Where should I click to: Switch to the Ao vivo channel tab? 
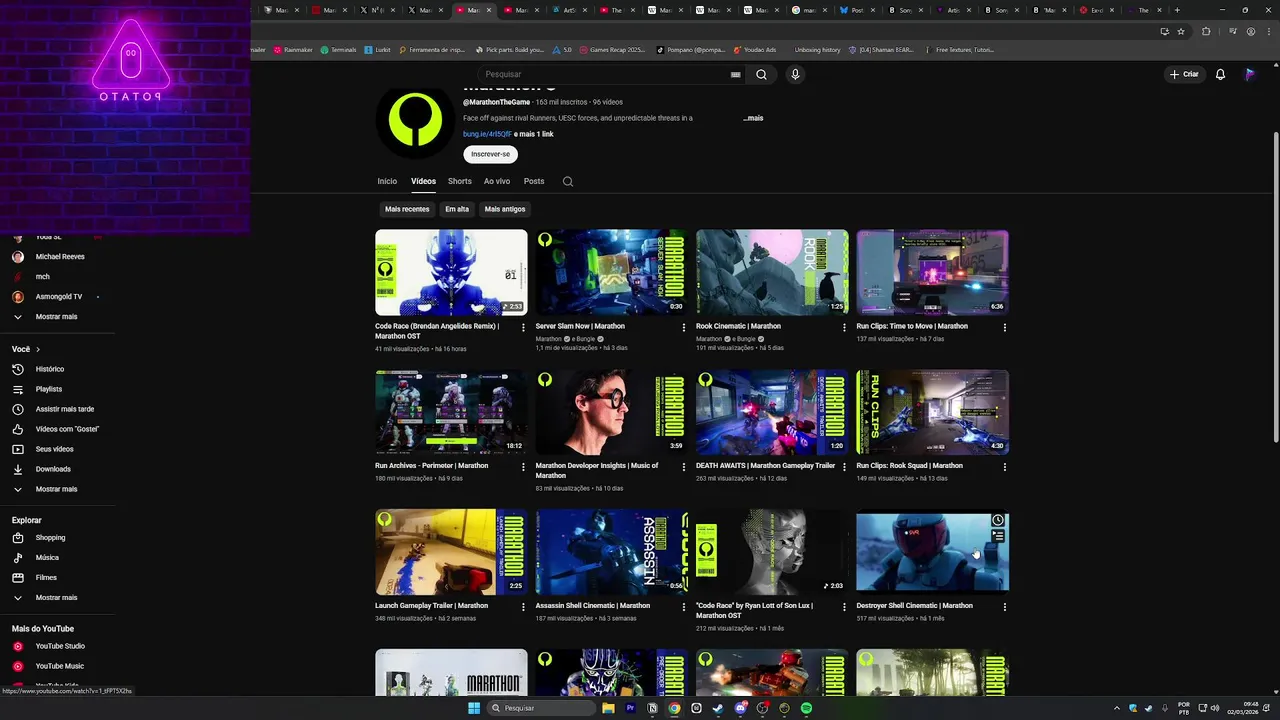pyautogui.click(x=497, y=182)
